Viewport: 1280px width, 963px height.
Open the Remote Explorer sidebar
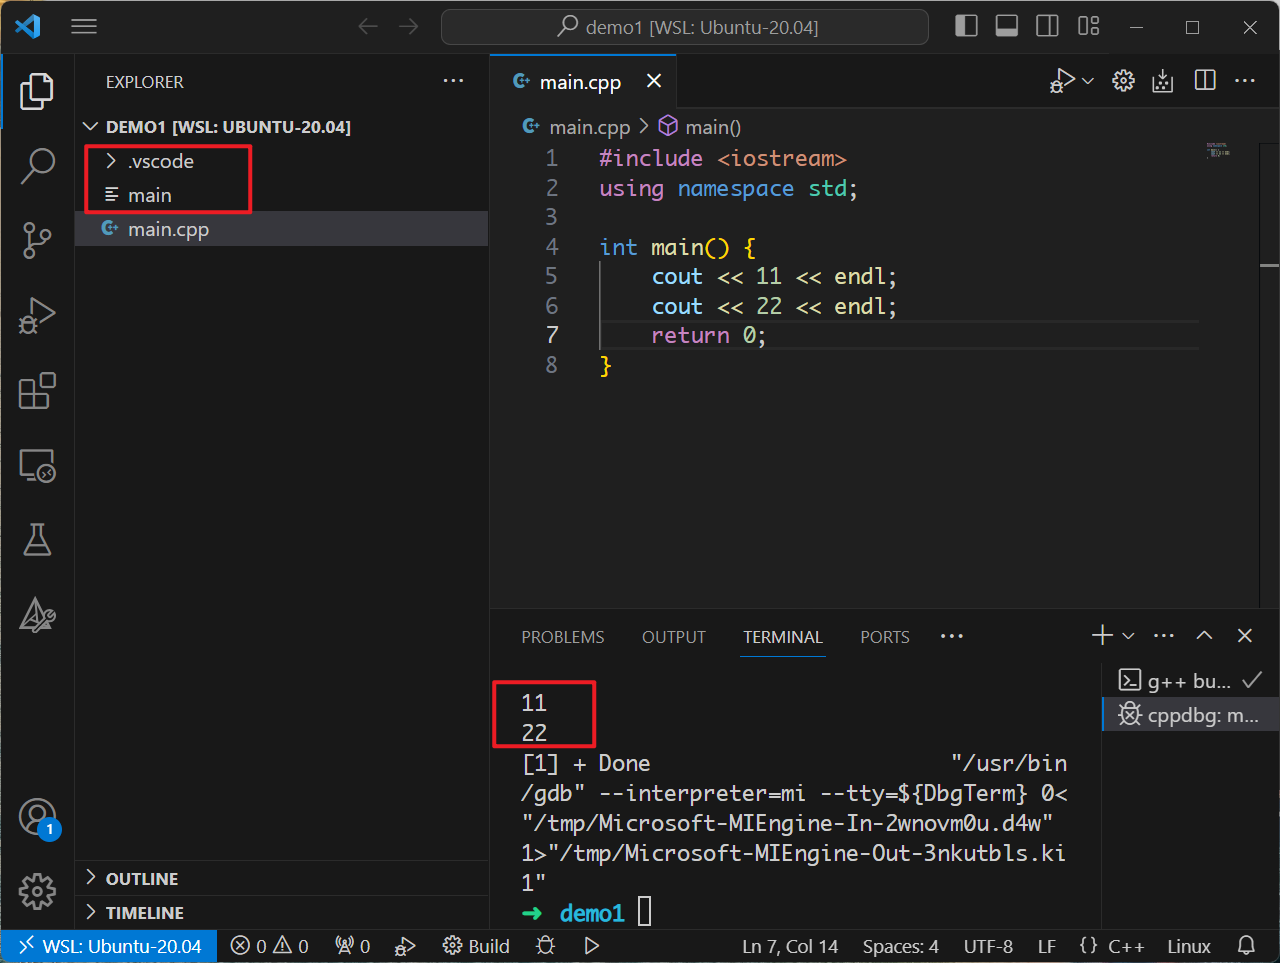click(37, 465)
